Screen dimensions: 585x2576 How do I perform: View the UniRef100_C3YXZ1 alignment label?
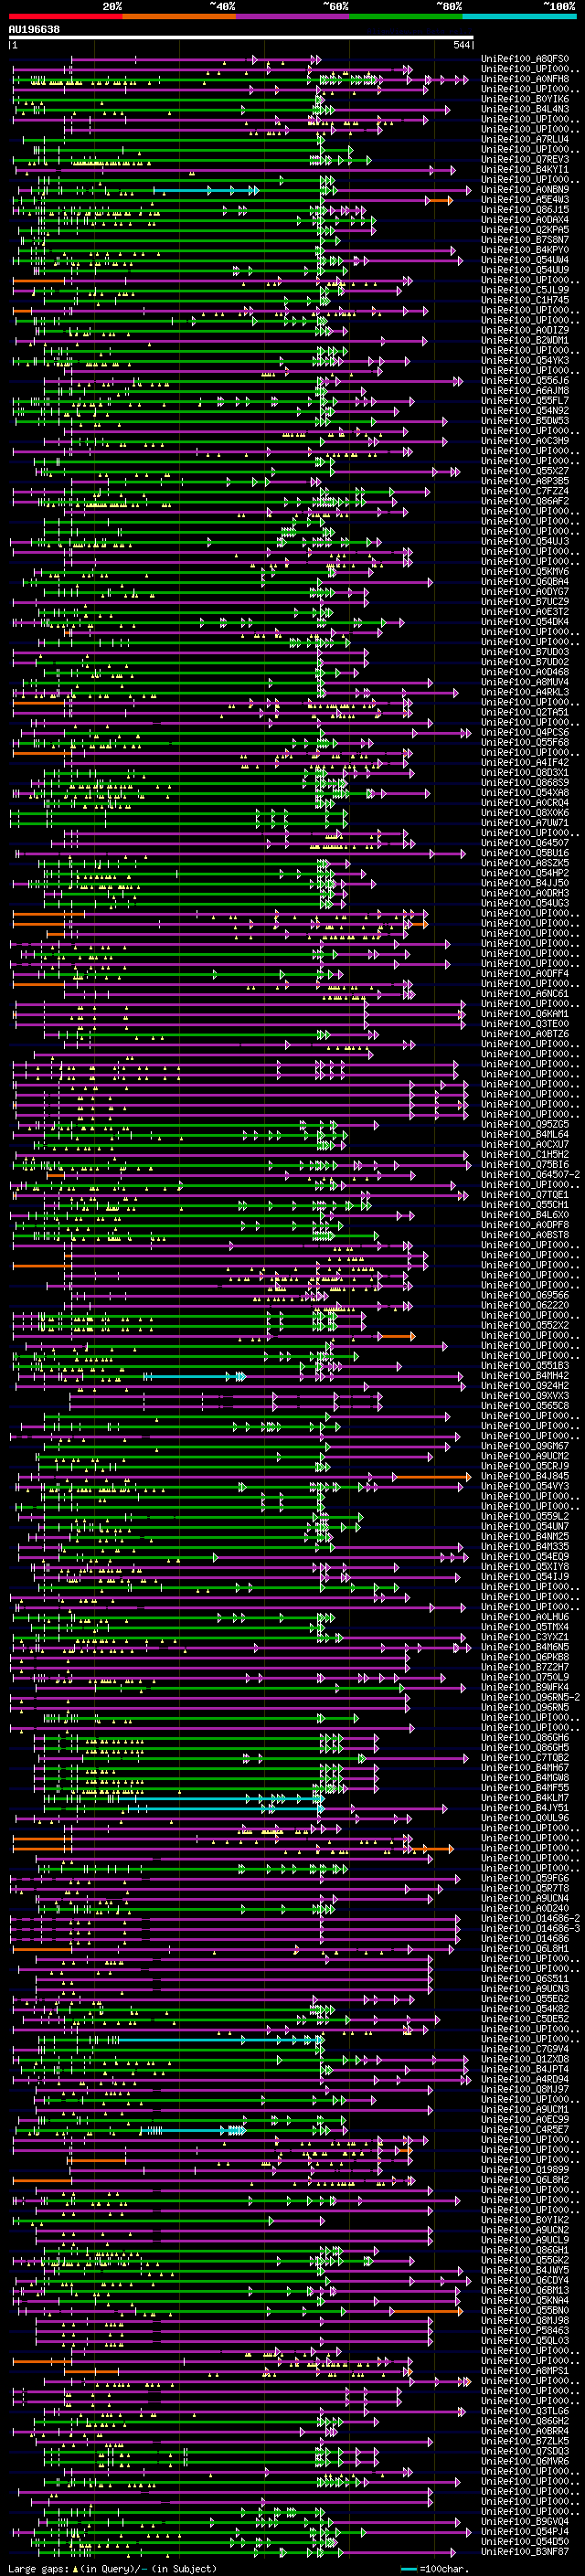(525, 1637)
